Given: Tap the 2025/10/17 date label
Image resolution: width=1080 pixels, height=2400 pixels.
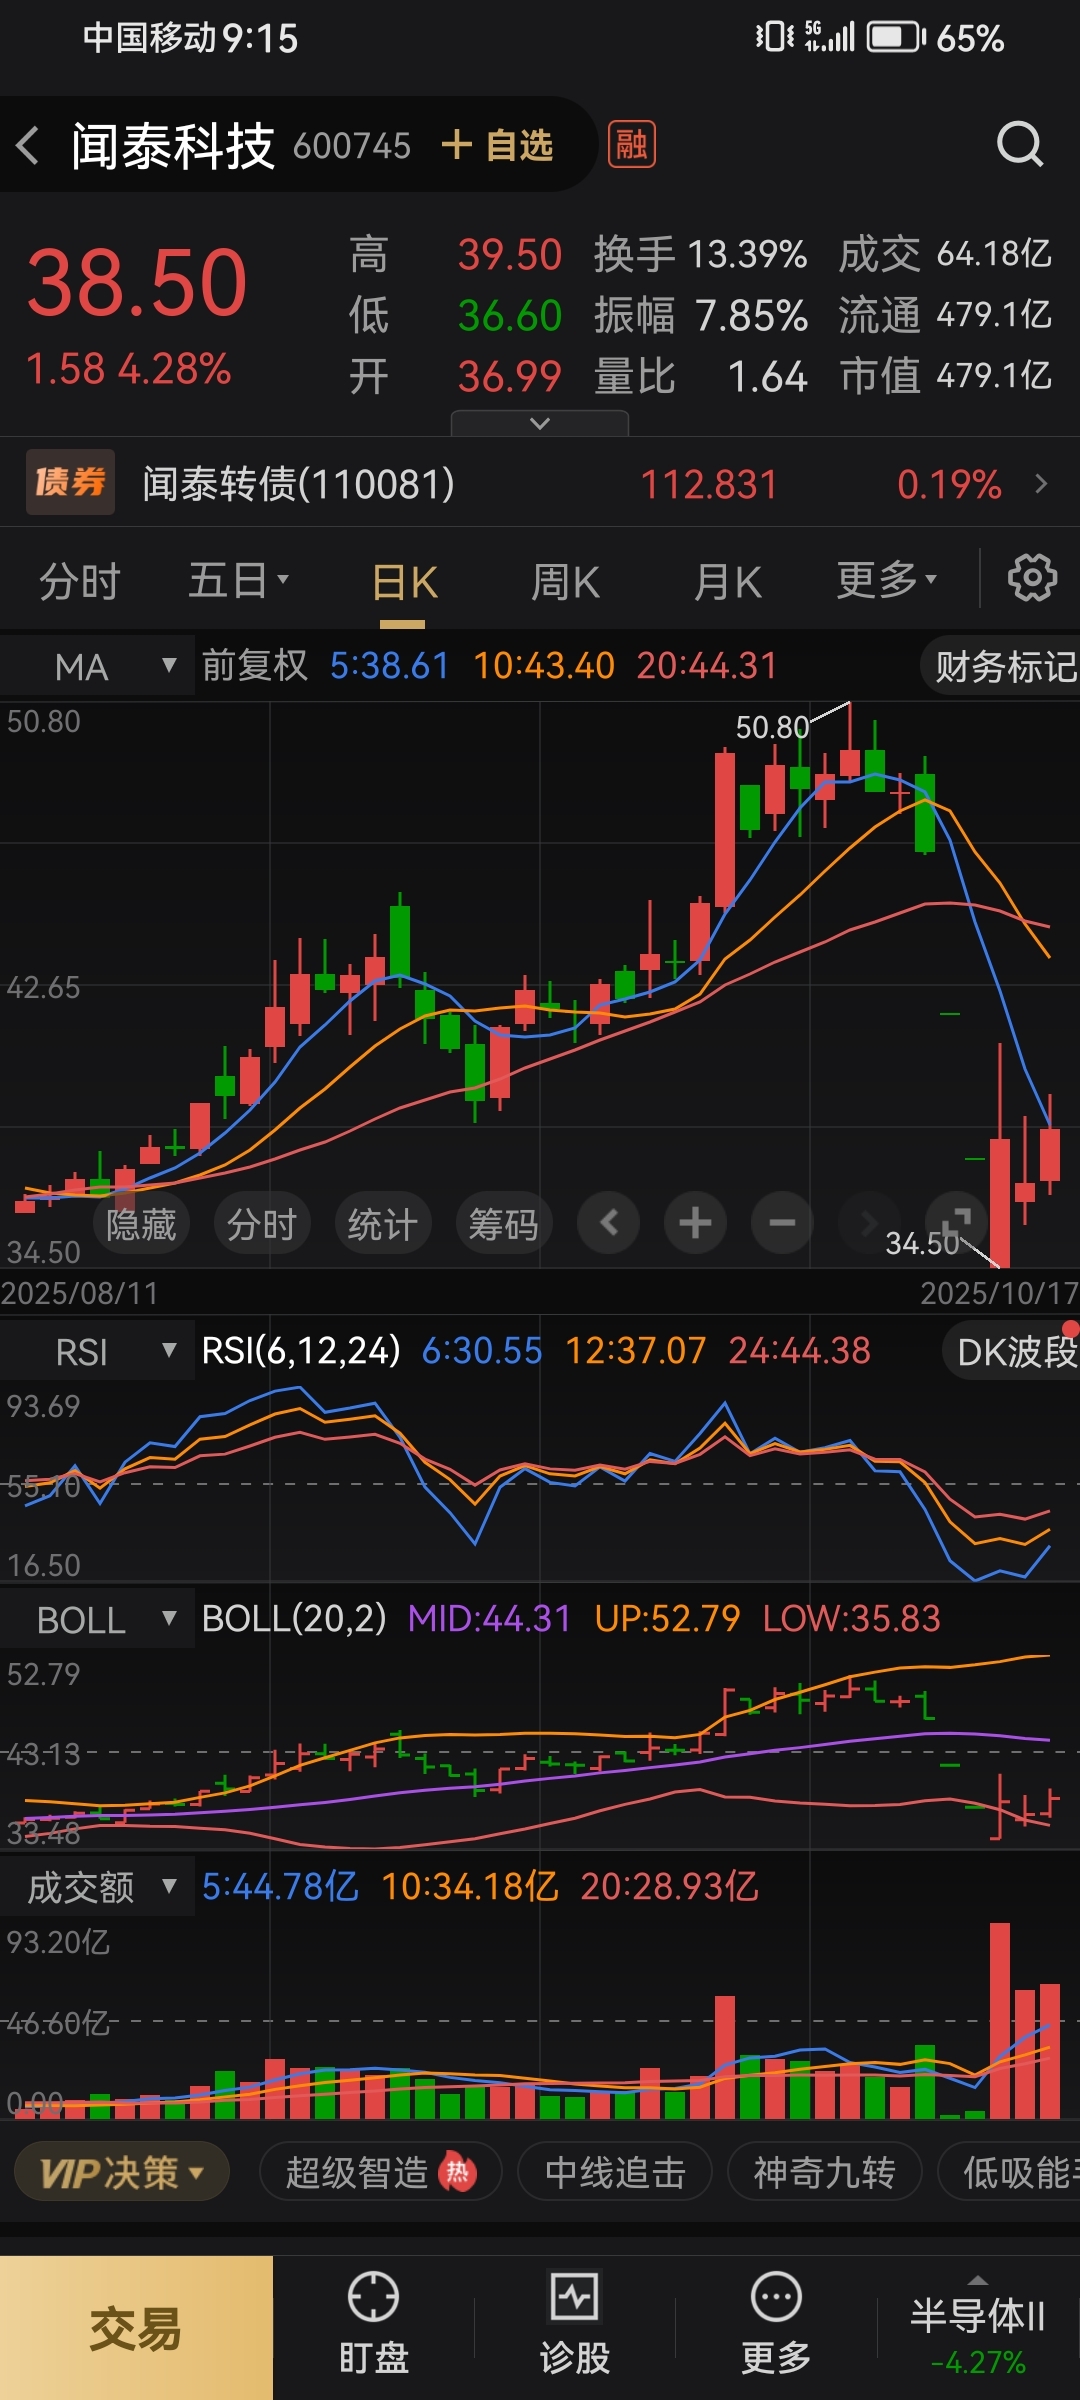Looking at the screenshot, I should 998,1293.
